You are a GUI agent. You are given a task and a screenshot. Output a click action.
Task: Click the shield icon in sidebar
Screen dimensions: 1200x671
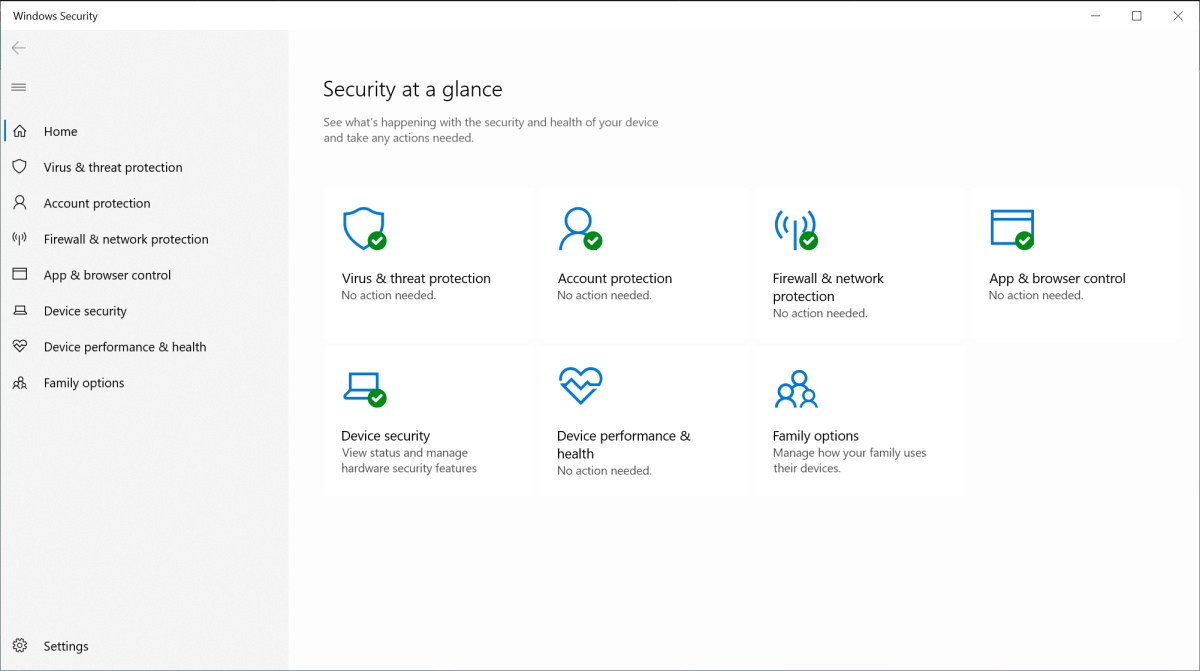click(x=20, y=167)
